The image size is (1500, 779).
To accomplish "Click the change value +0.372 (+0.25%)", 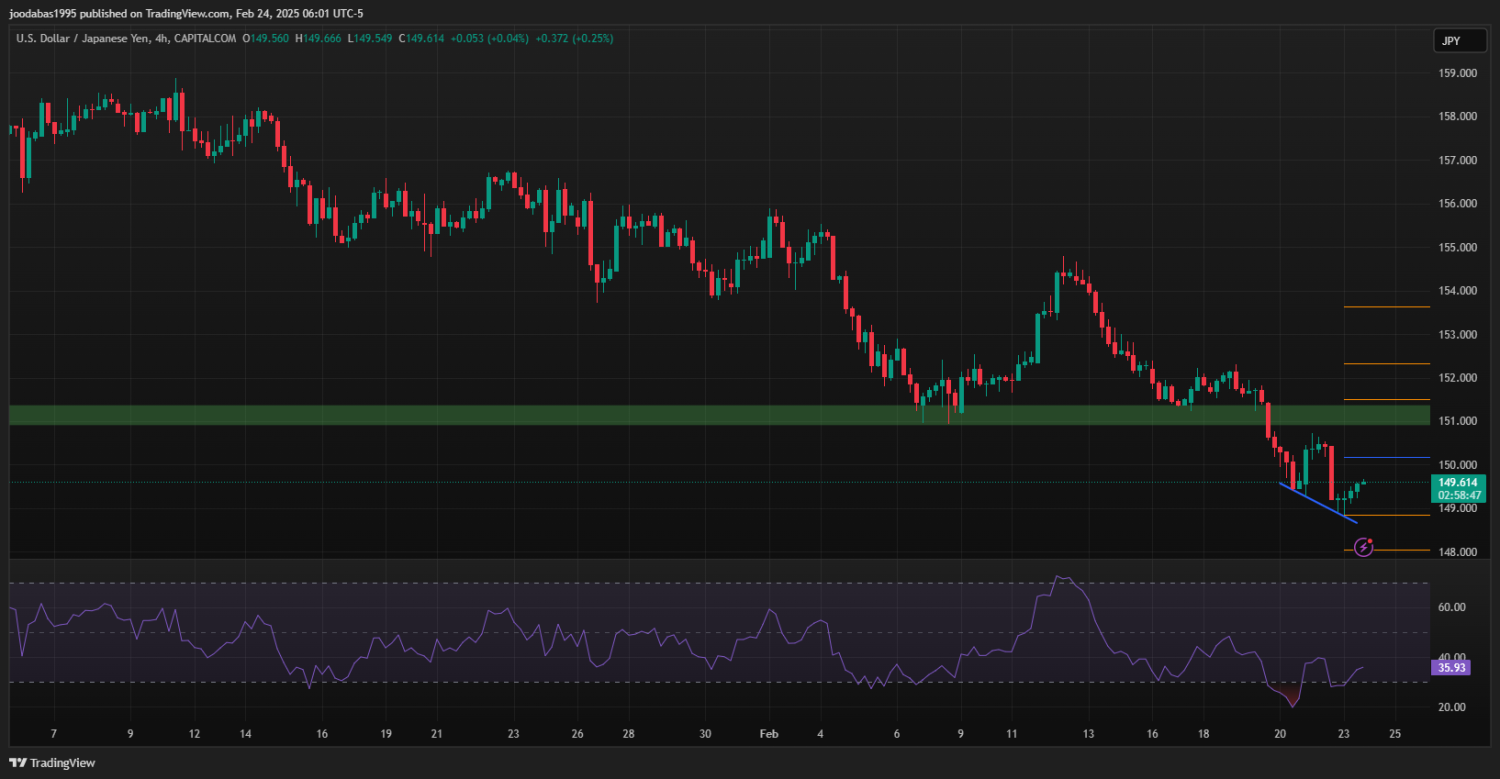I will (575, 38).
